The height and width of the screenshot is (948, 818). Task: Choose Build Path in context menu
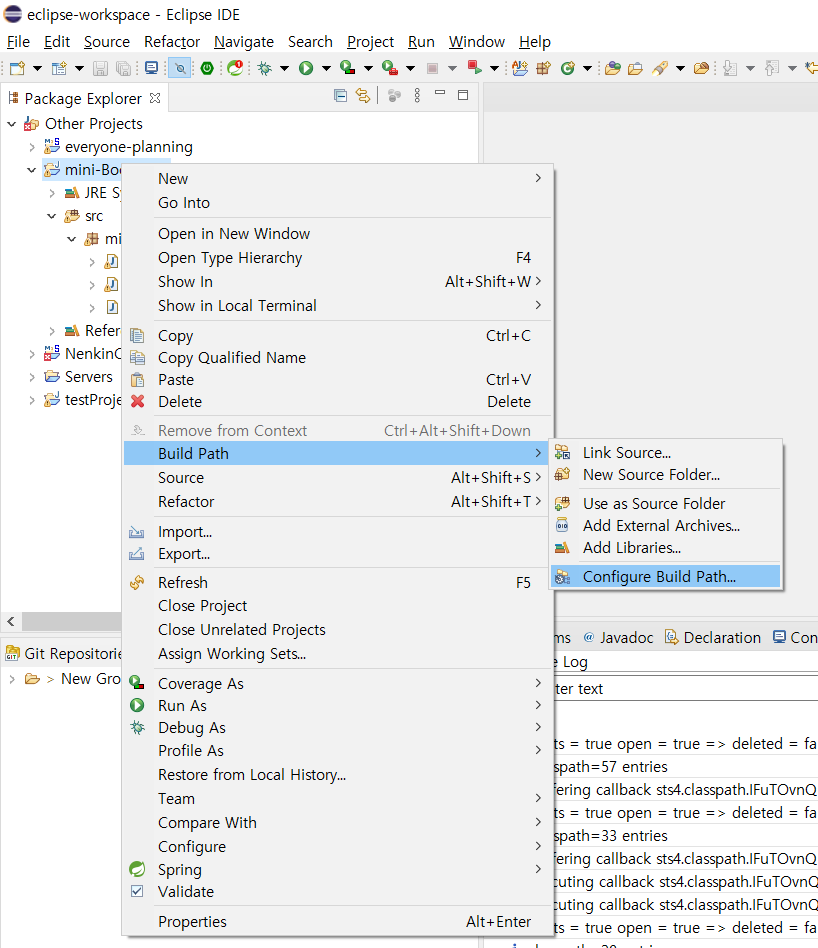[336, 453]
